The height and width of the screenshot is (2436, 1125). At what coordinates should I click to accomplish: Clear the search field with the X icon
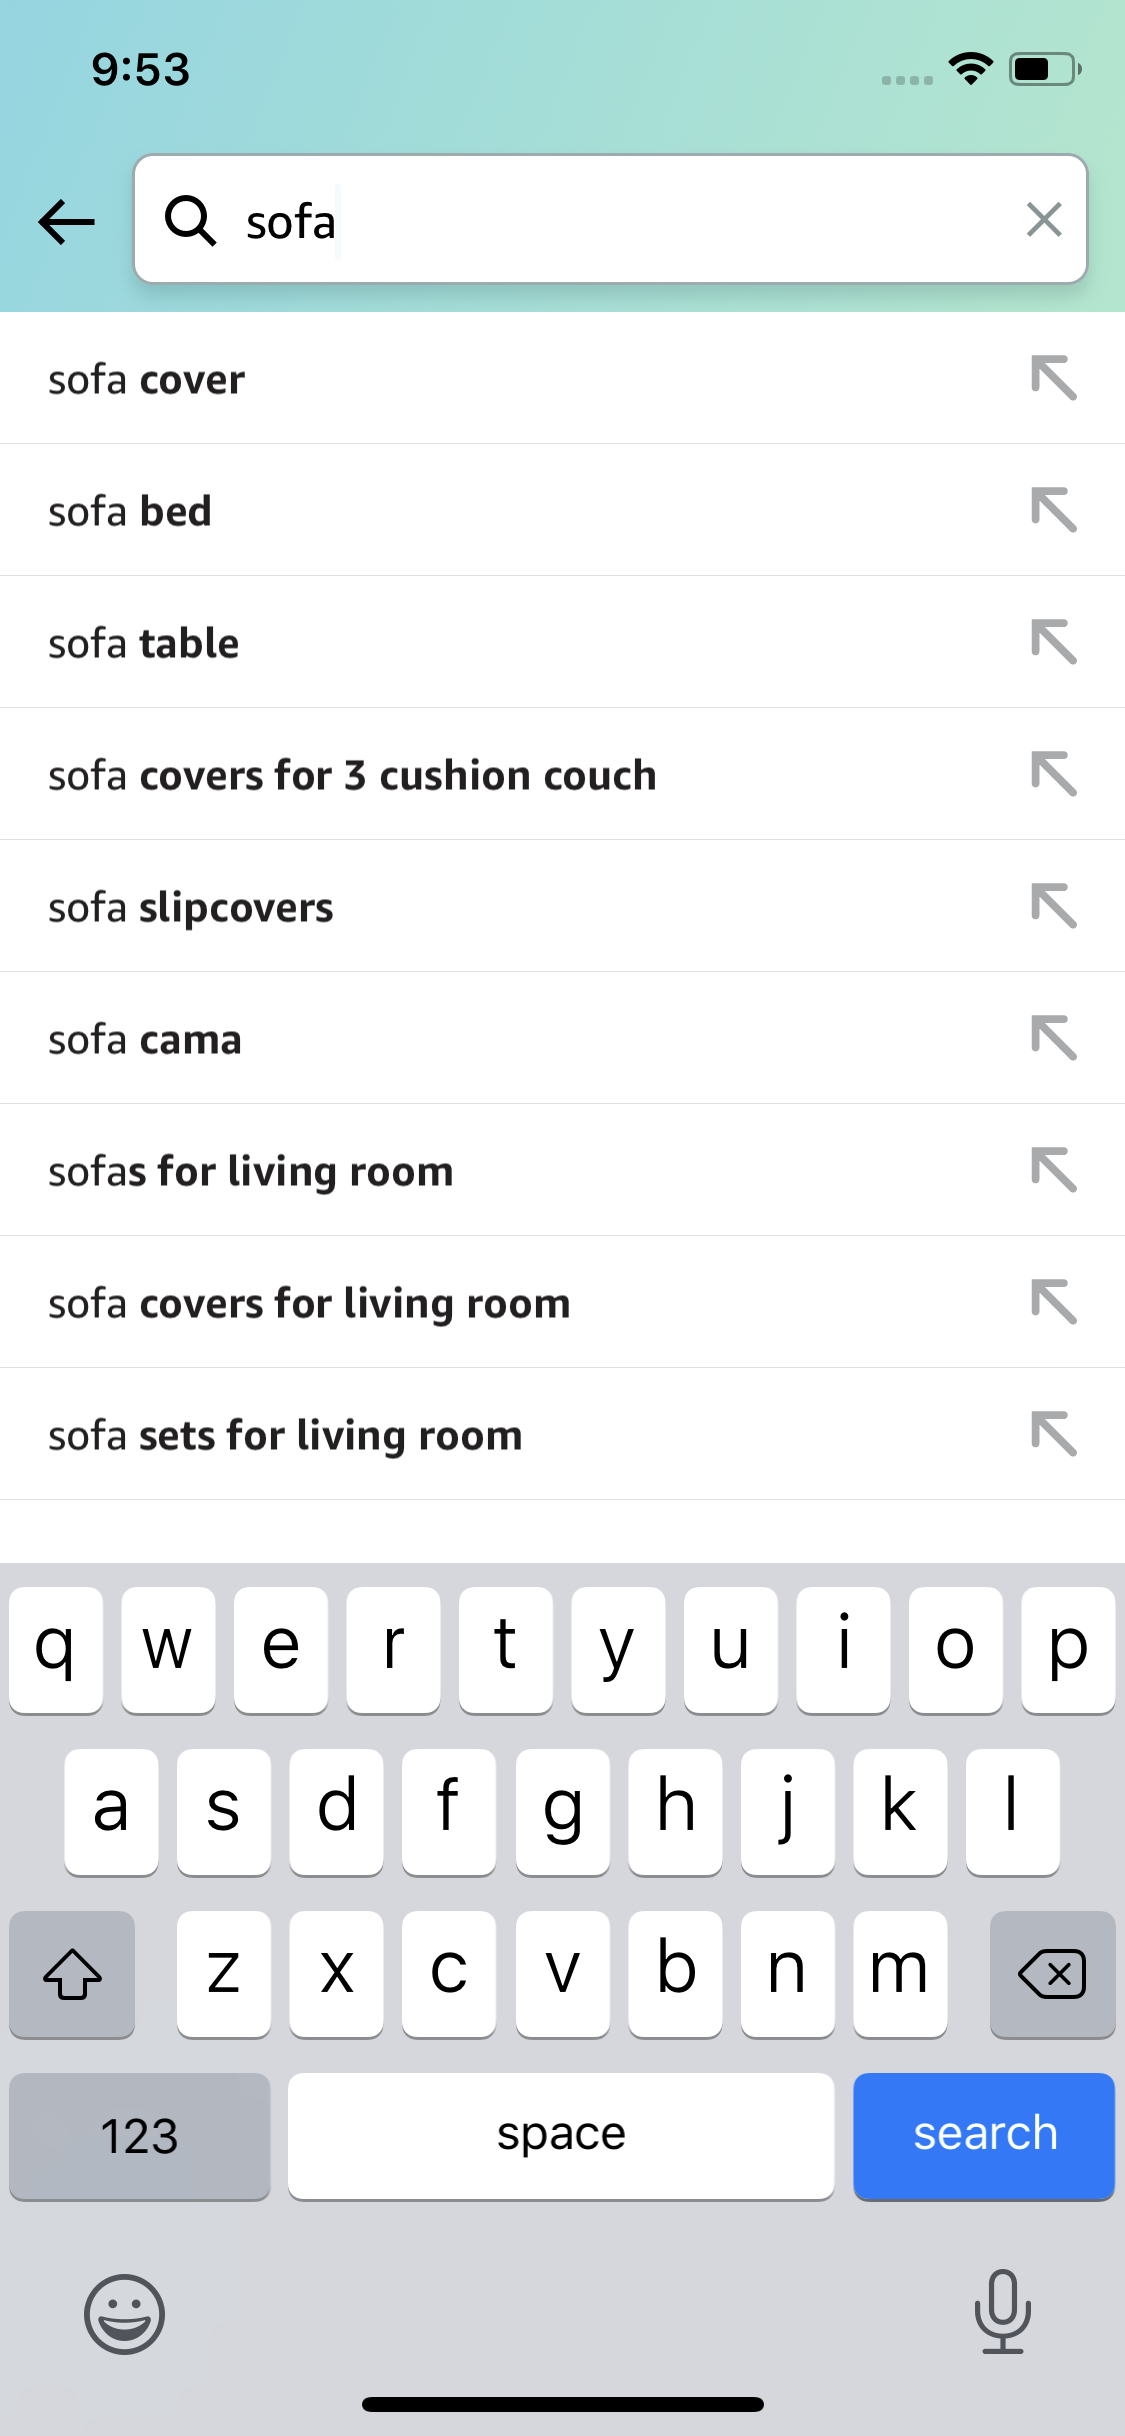1044,220
